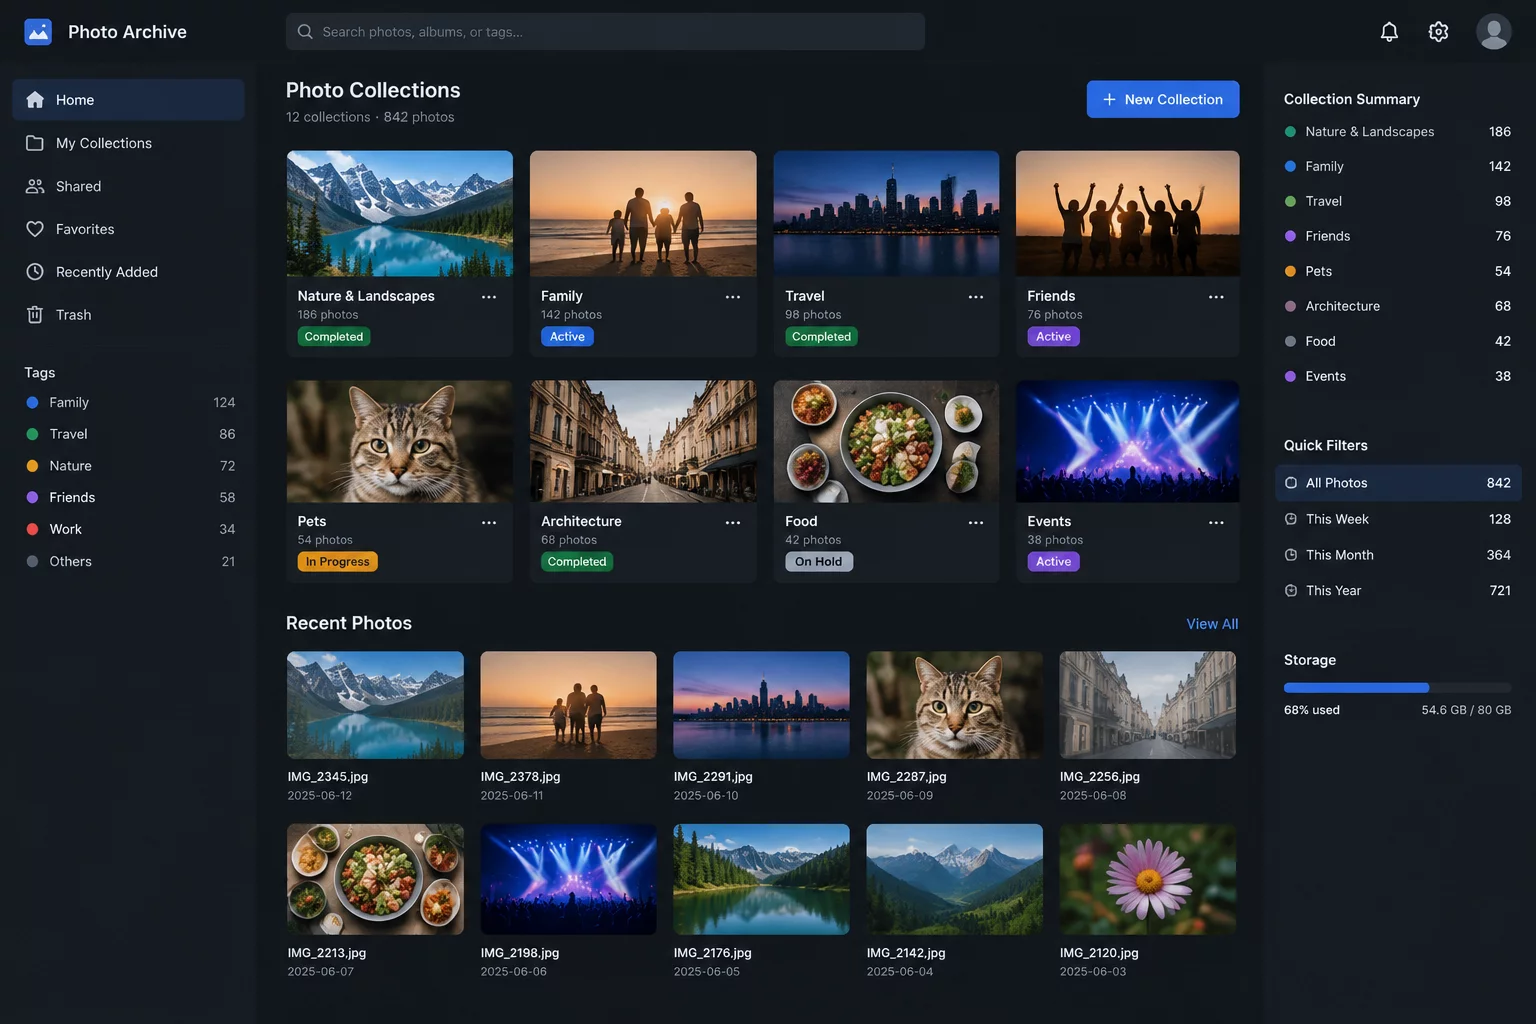Click the My Collections folder icon
Viewport: 1536px width, 1024px height.
(x=35, y=143)
